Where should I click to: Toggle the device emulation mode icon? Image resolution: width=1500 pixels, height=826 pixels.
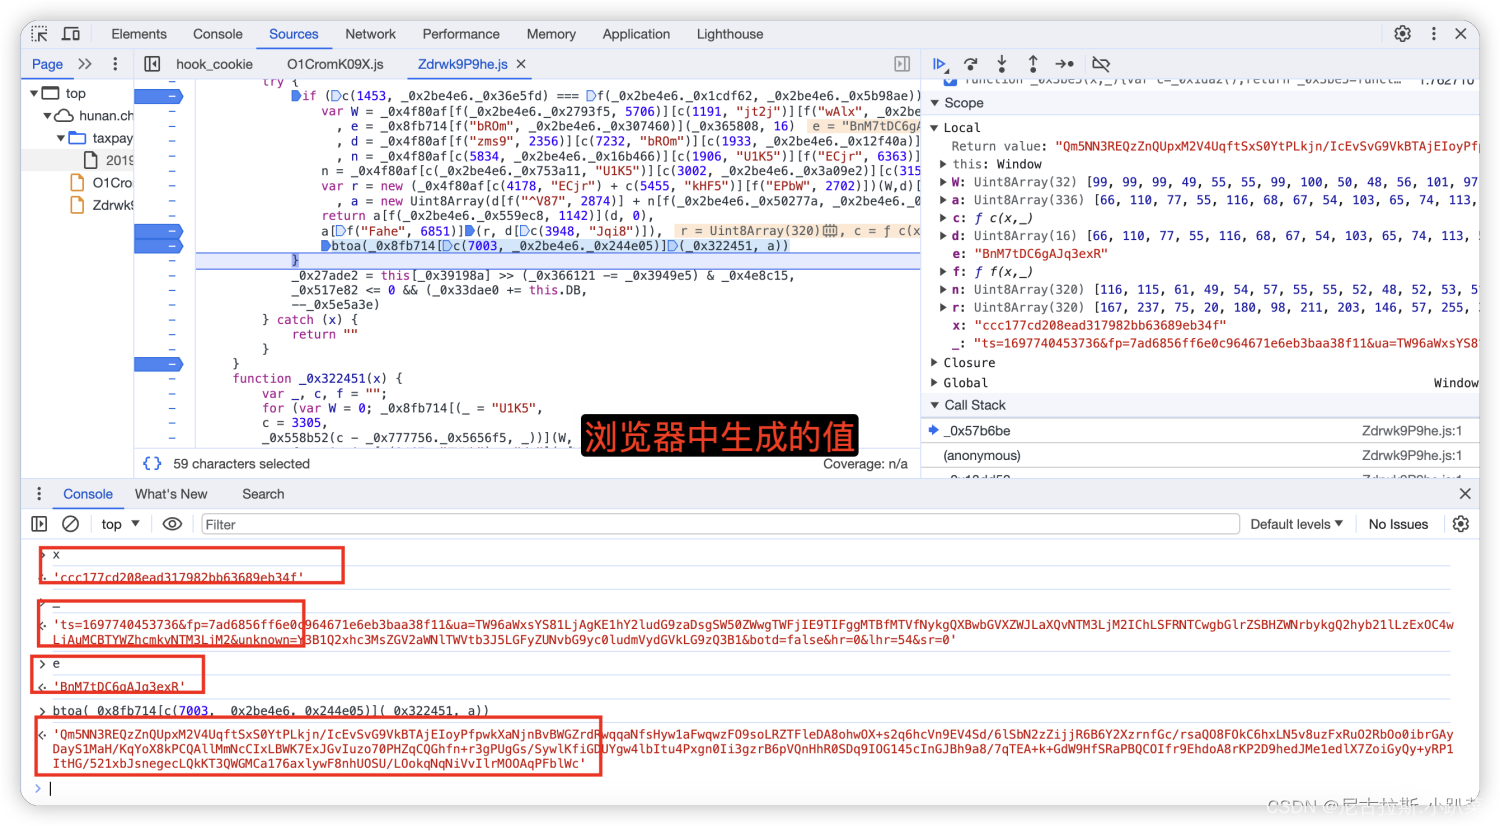click(70, 33)
